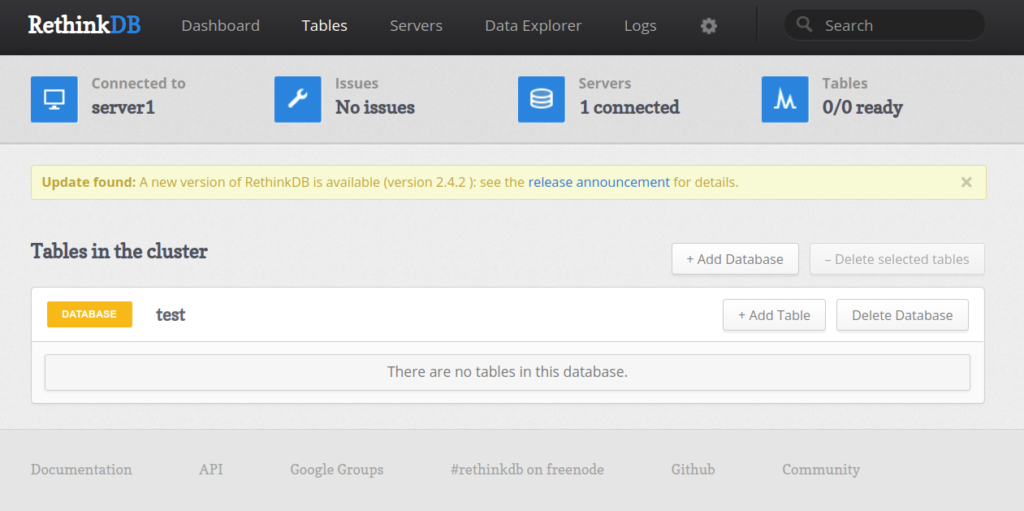Click the test database name
The image size is (1024, 511).
tap(170, 315)
